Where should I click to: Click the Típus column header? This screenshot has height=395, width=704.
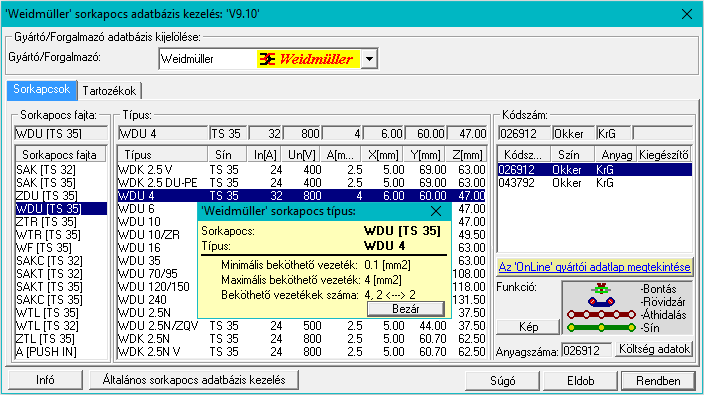coord(163,155)
